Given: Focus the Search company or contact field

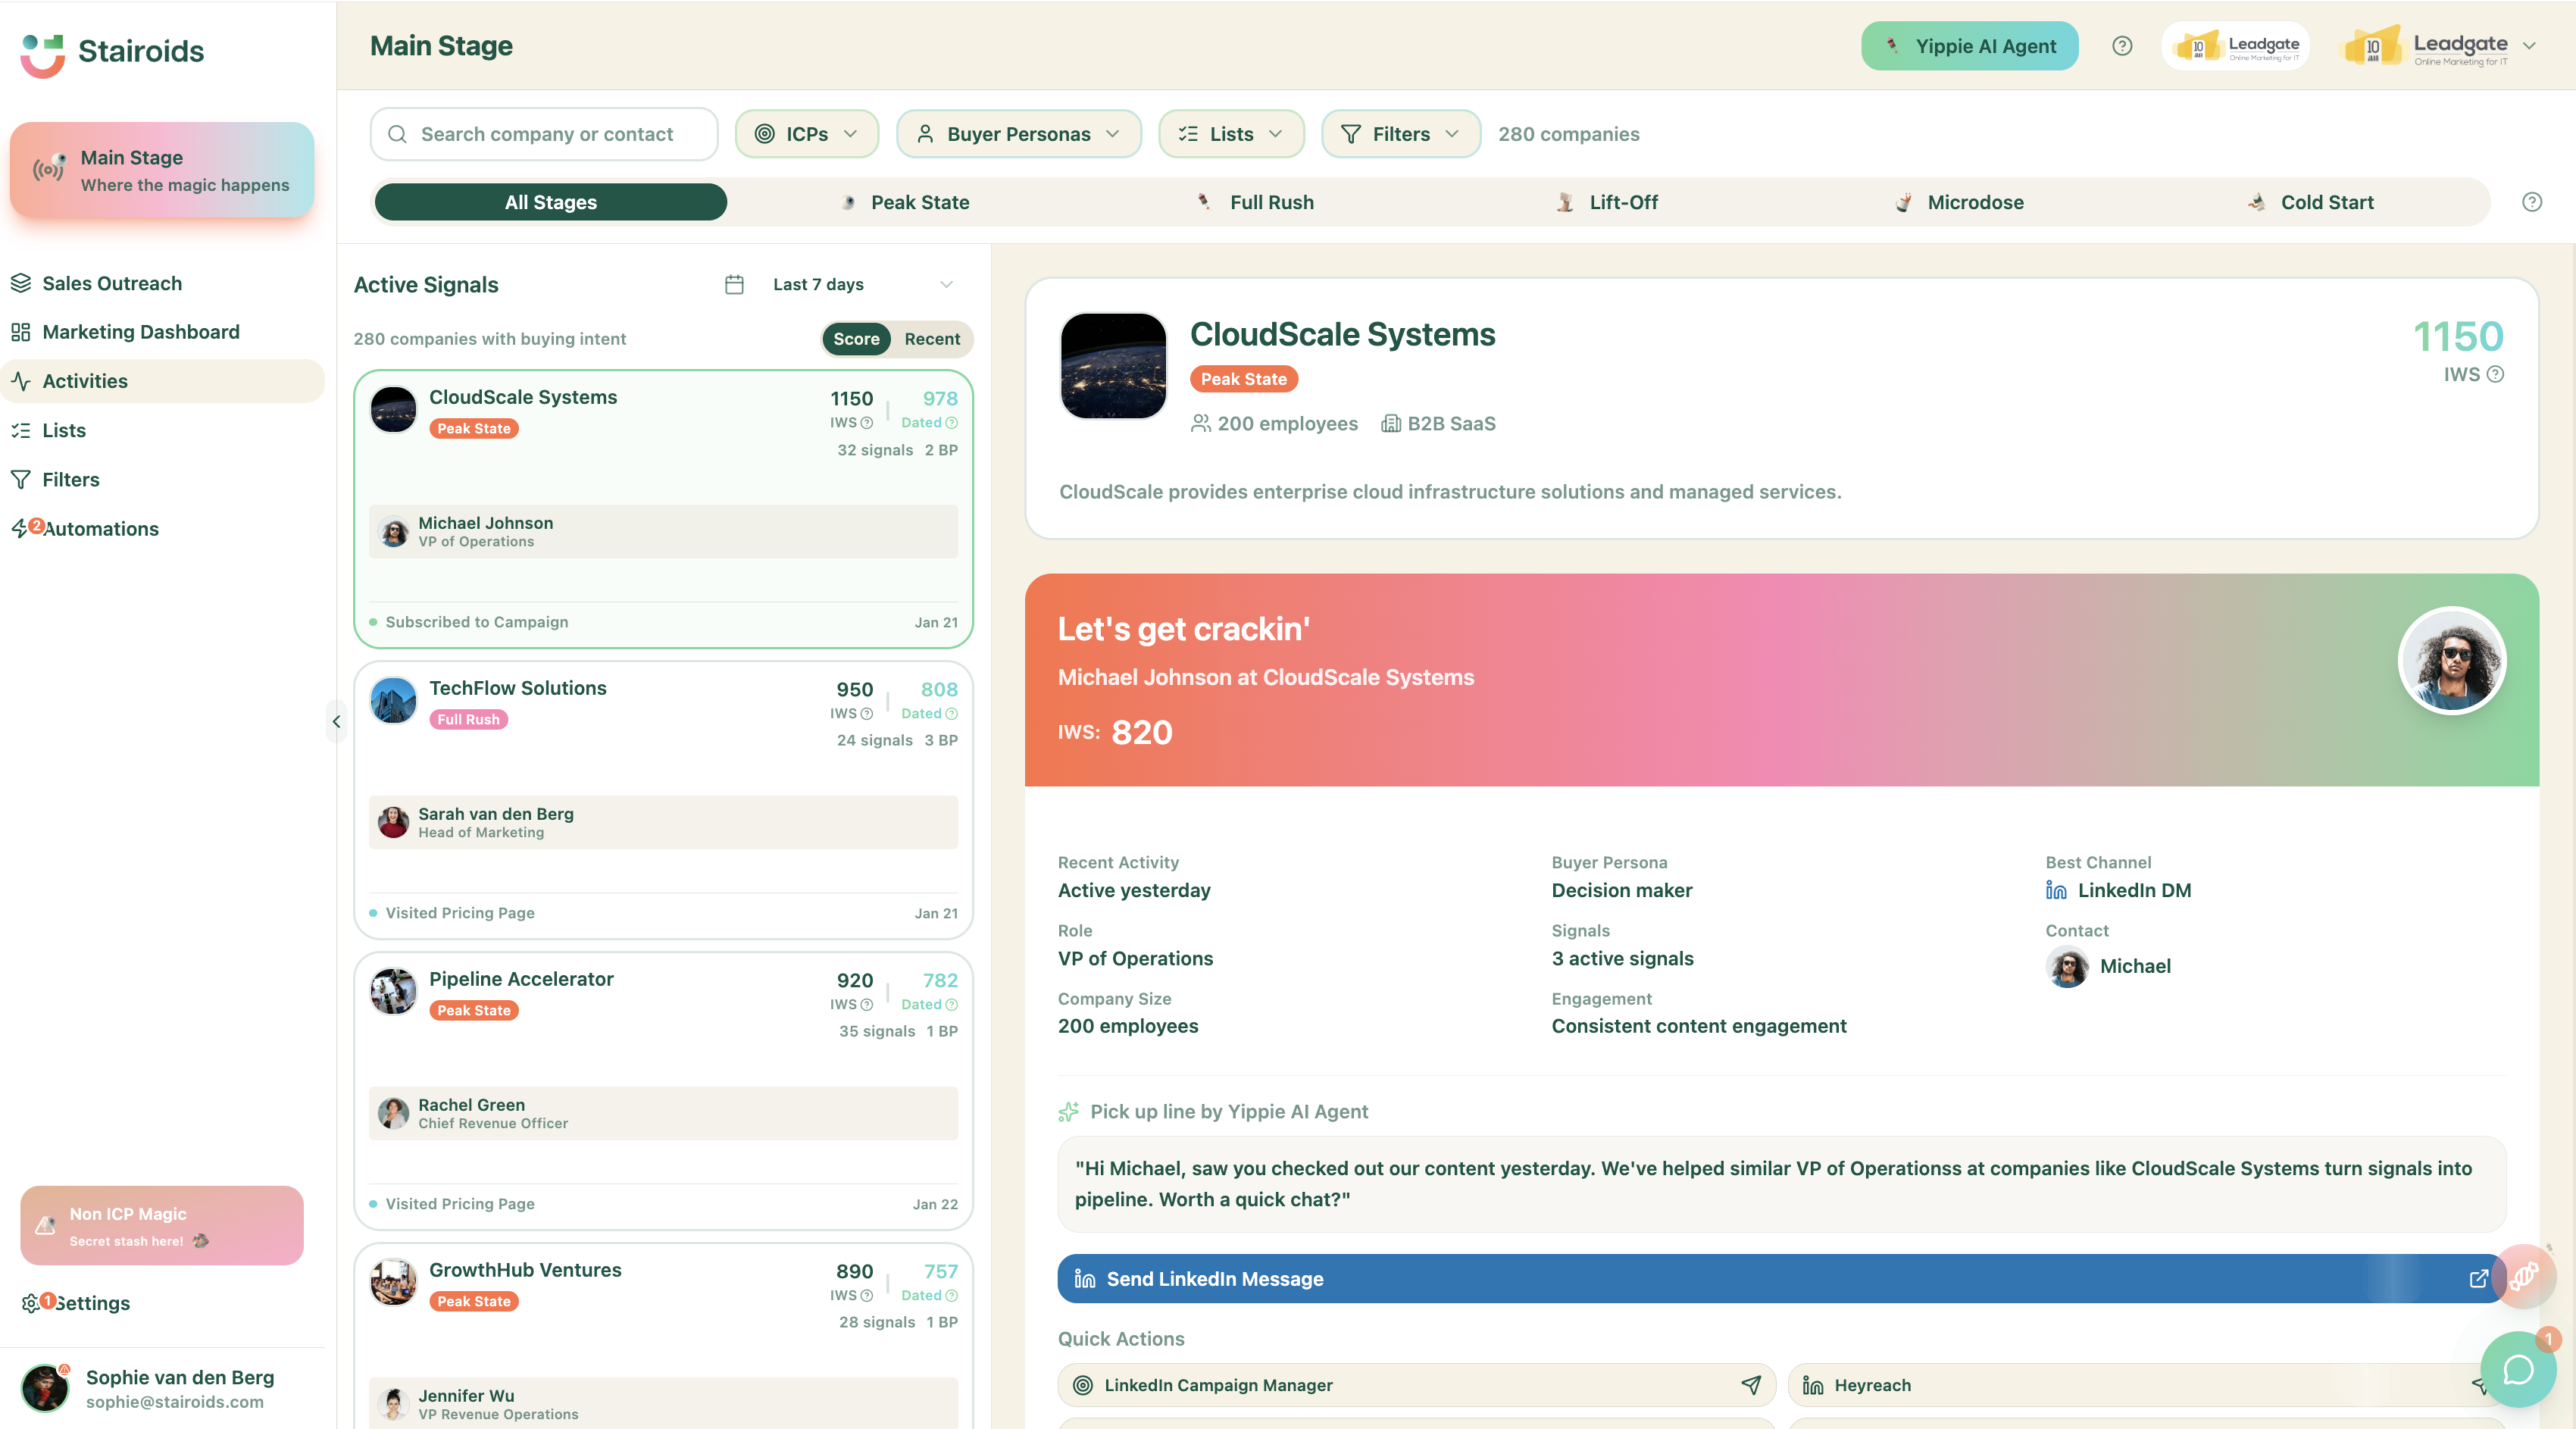Looking at the screenshot, I should 544,134.
